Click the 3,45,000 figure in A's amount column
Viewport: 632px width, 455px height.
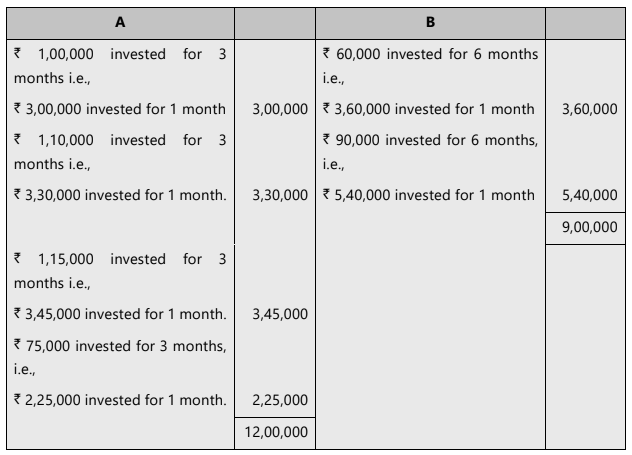(281, 314)
